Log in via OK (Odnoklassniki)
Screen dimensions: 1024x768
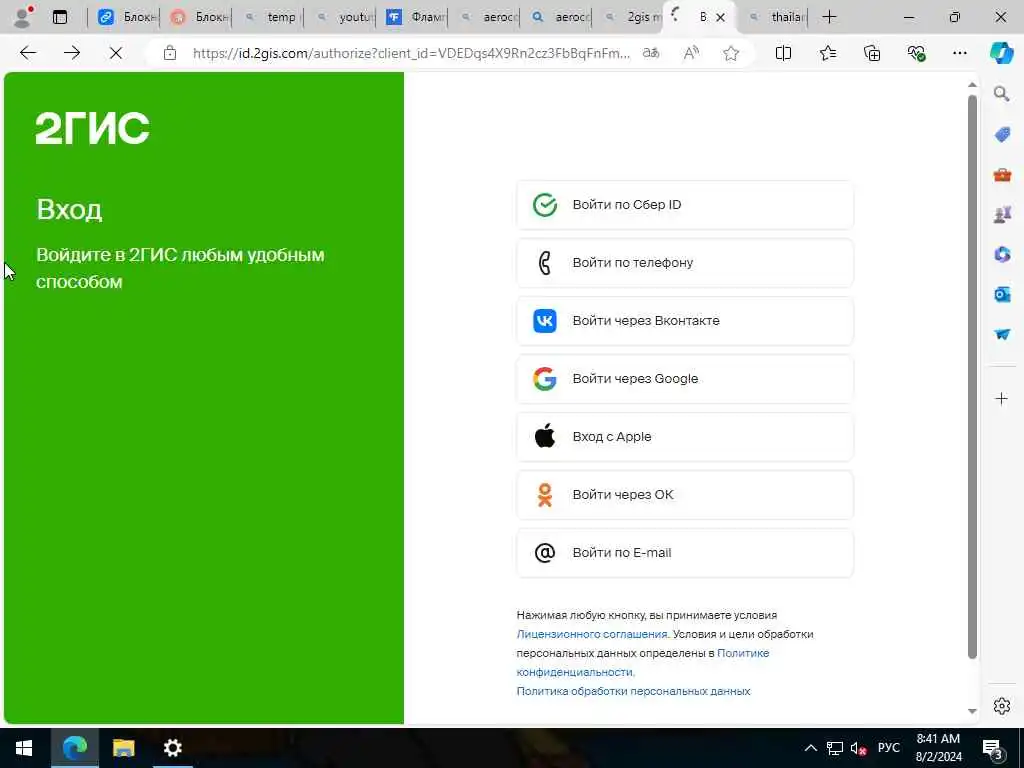pos(684,495)
